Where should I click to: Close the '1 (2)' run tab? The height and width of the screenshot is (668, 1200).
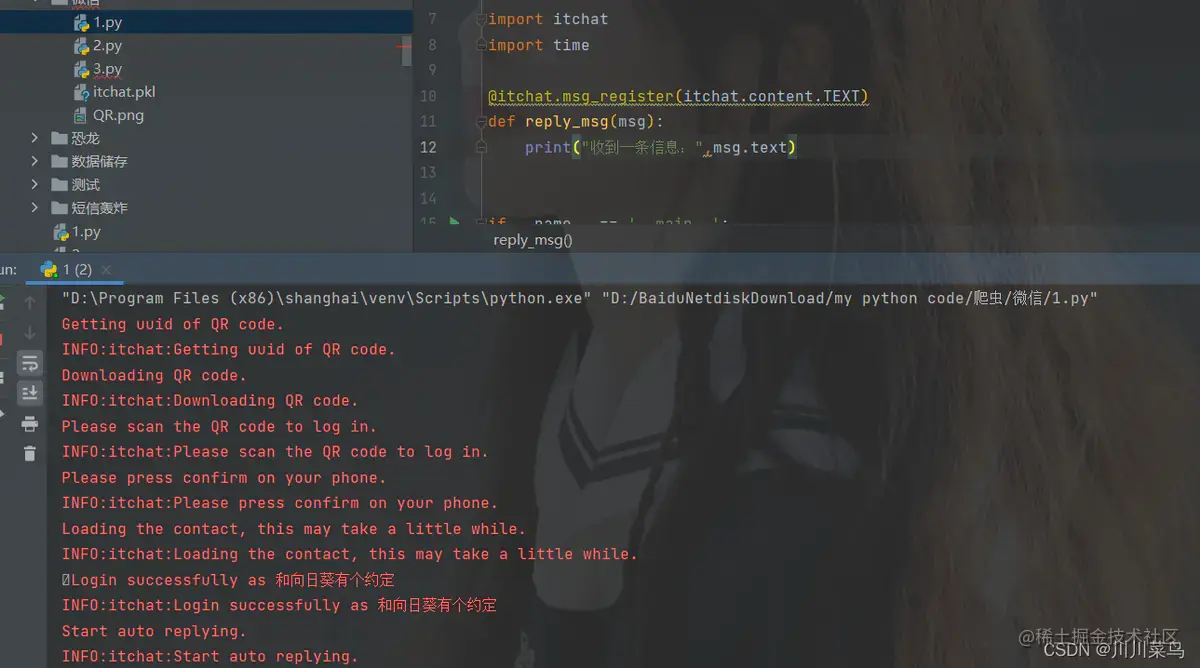tap(106, 269)
